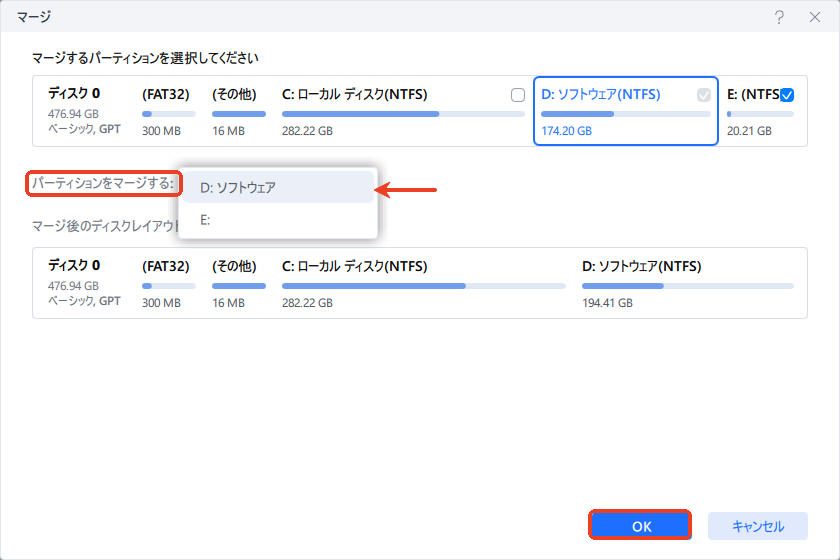
Task: Click the merged 194.41 GB D: partition in the layout preview
Action: (688, 284)
